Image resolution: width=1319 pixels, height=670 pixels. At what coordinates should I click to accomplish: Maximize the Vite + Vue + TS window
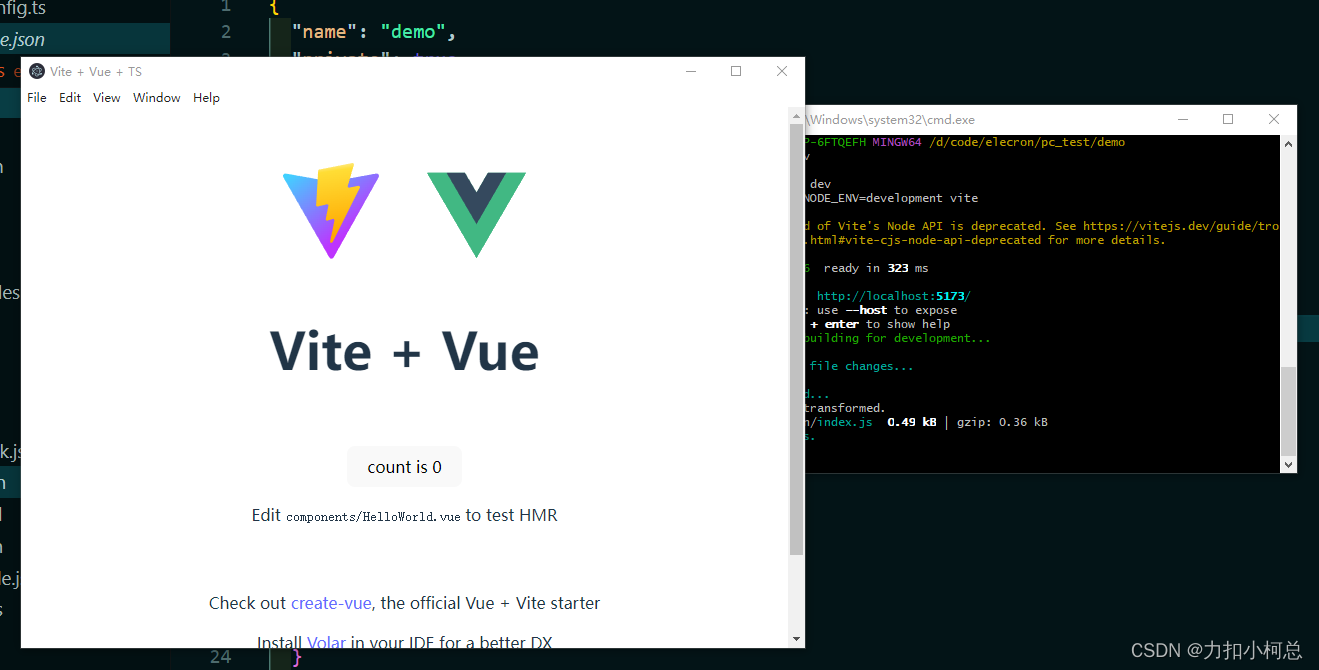[x=736, y=71]
